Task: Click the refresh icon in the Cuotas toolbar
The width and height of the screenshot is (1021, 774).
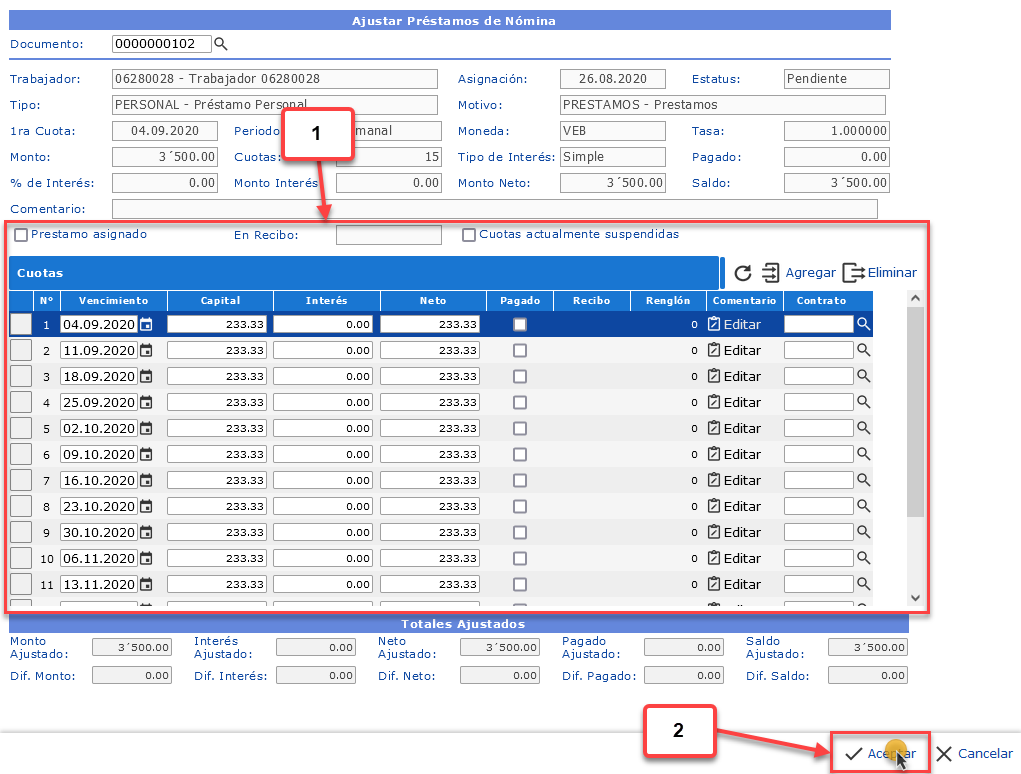Action: (x=742, y=273)
